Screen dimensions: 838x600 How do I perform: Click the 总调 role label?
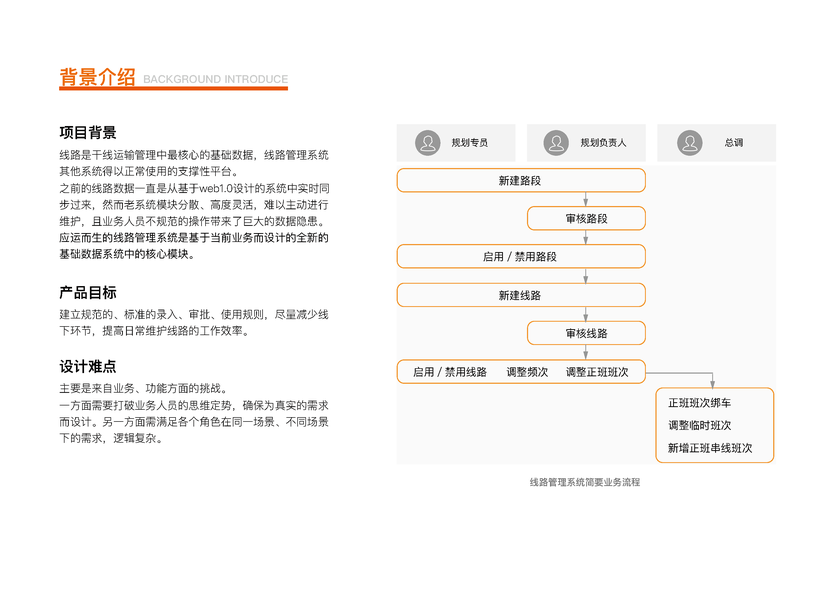(734, 143)
